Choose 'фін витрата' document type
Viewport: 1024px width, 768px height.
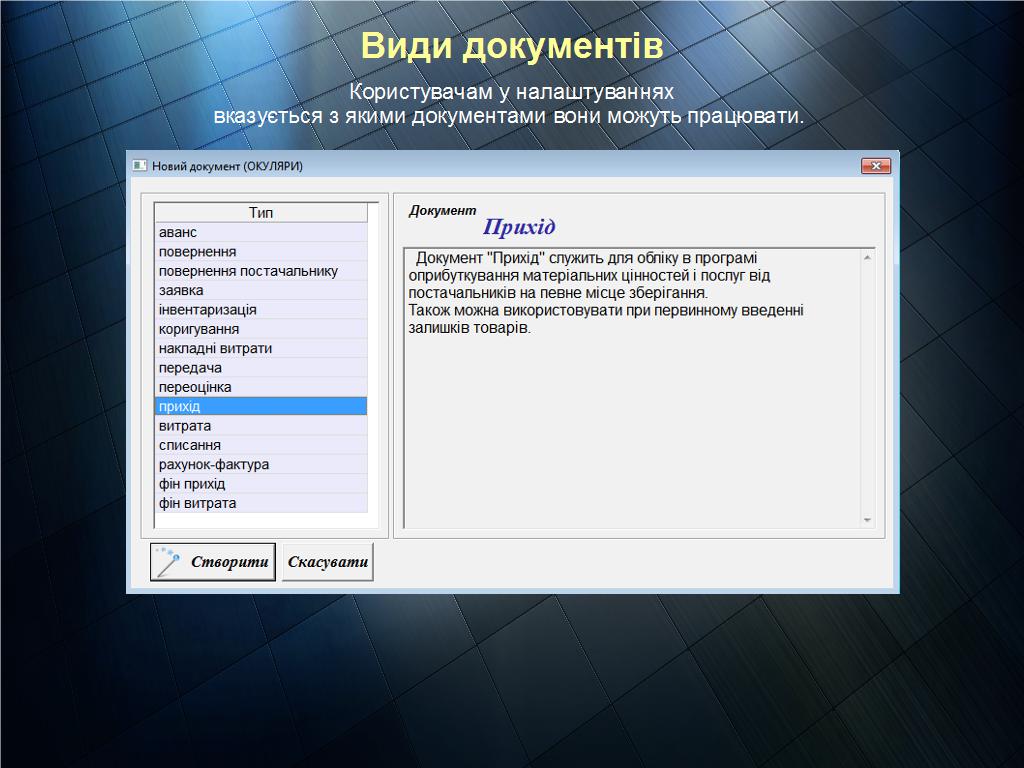(260, 503)
